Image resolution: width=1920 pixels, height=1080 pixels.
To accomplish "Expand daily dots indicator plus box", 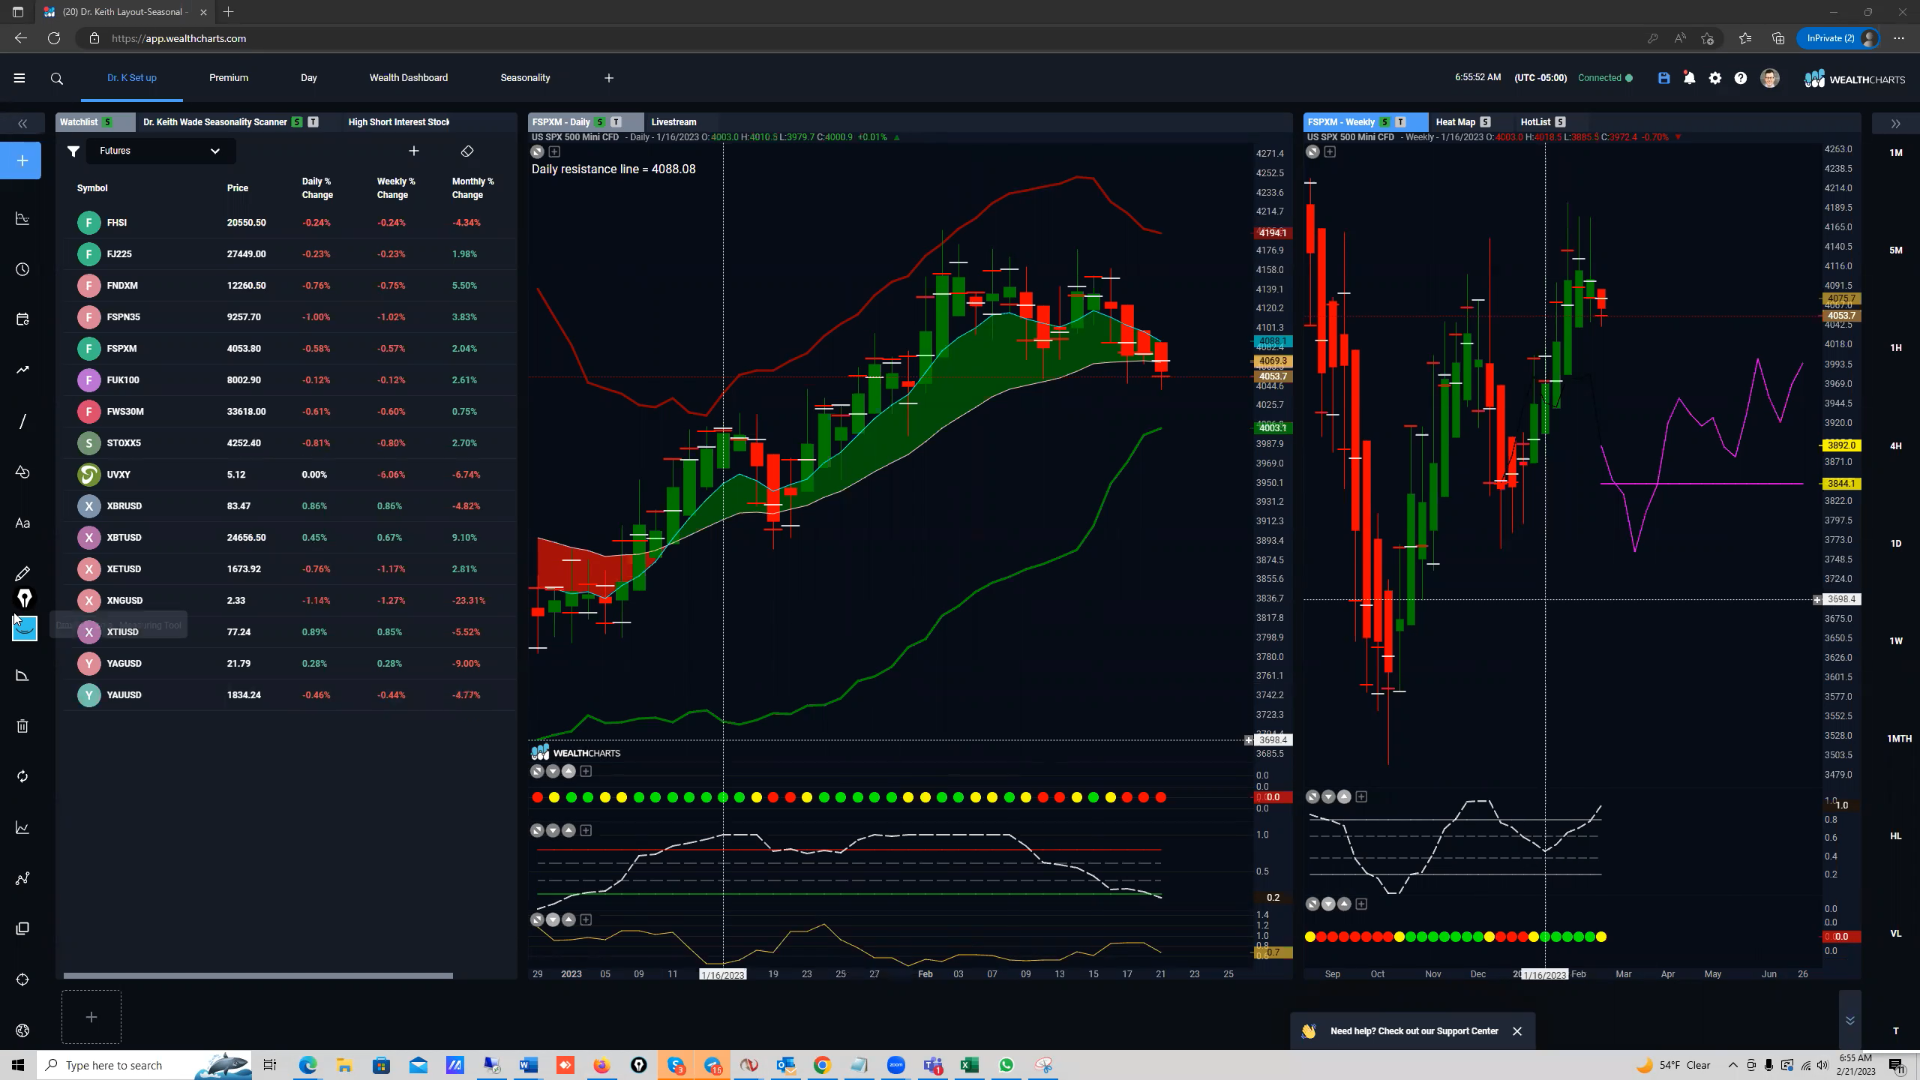I will (x=586, y=771).
